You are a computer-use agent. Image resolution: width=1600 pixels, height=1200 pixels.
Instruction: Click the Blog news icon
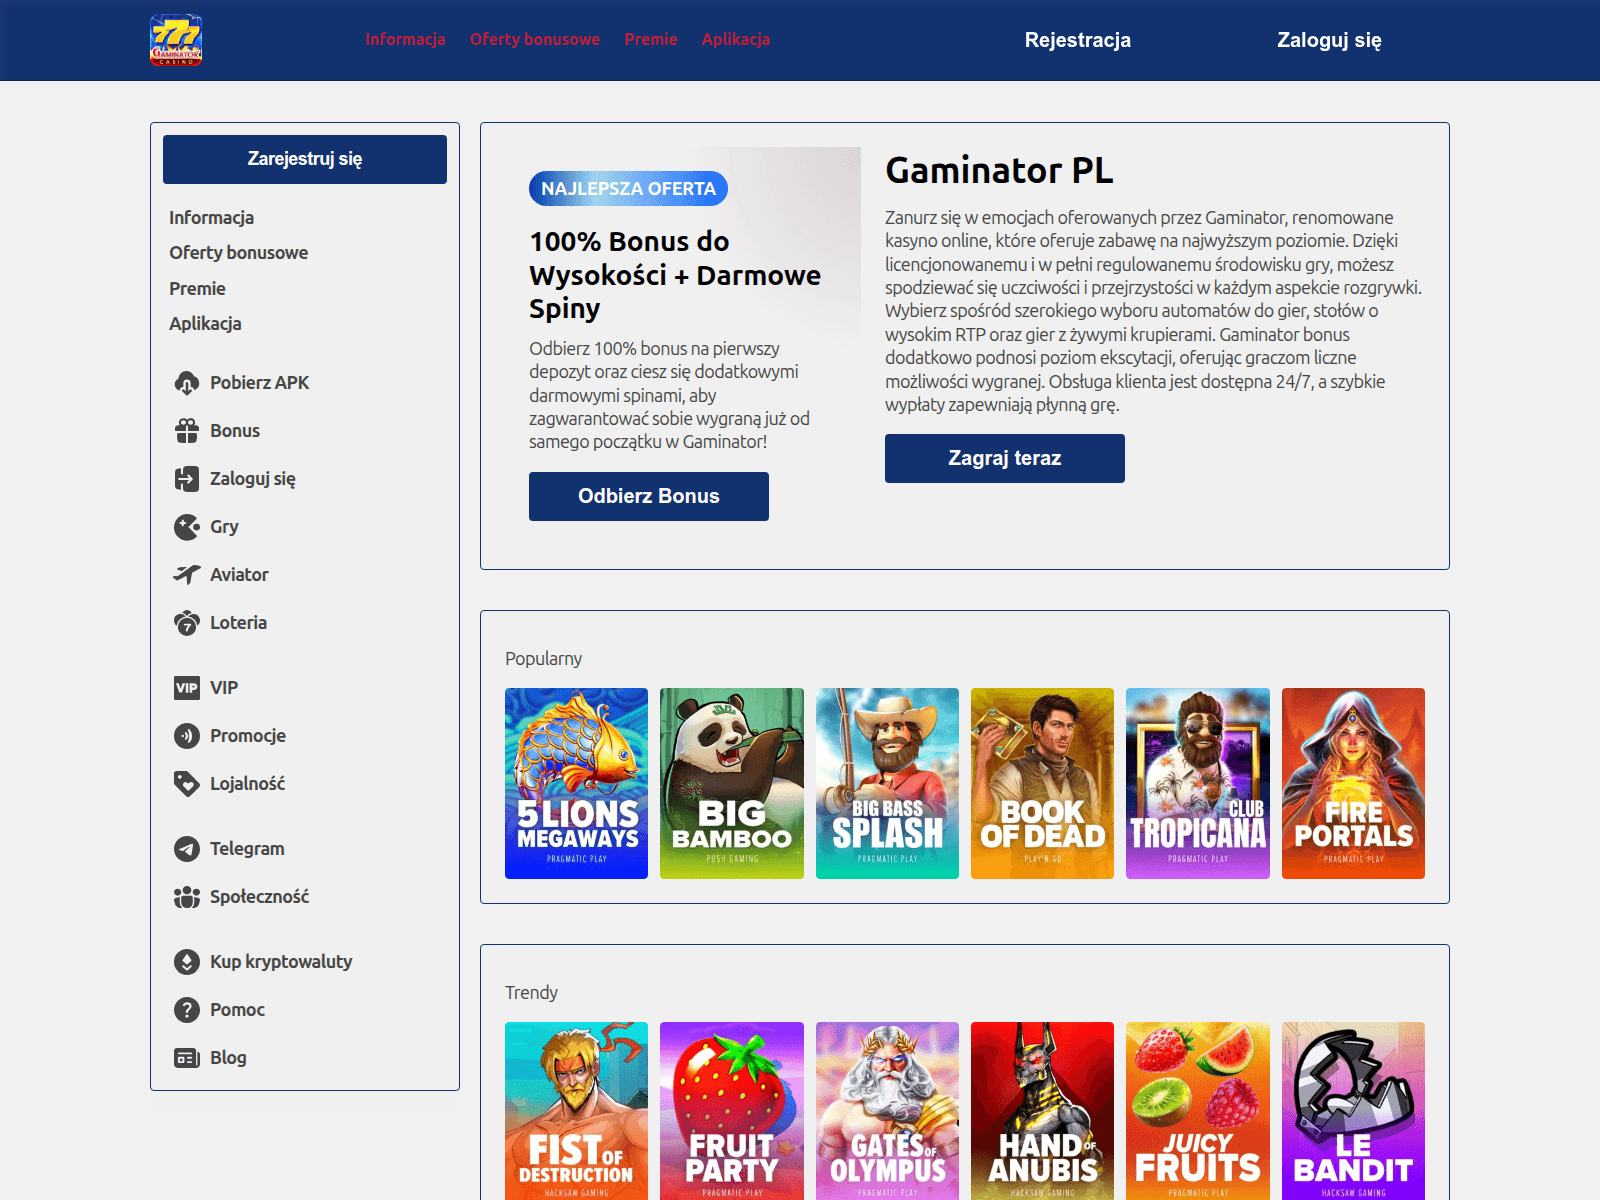point(187,1058)
